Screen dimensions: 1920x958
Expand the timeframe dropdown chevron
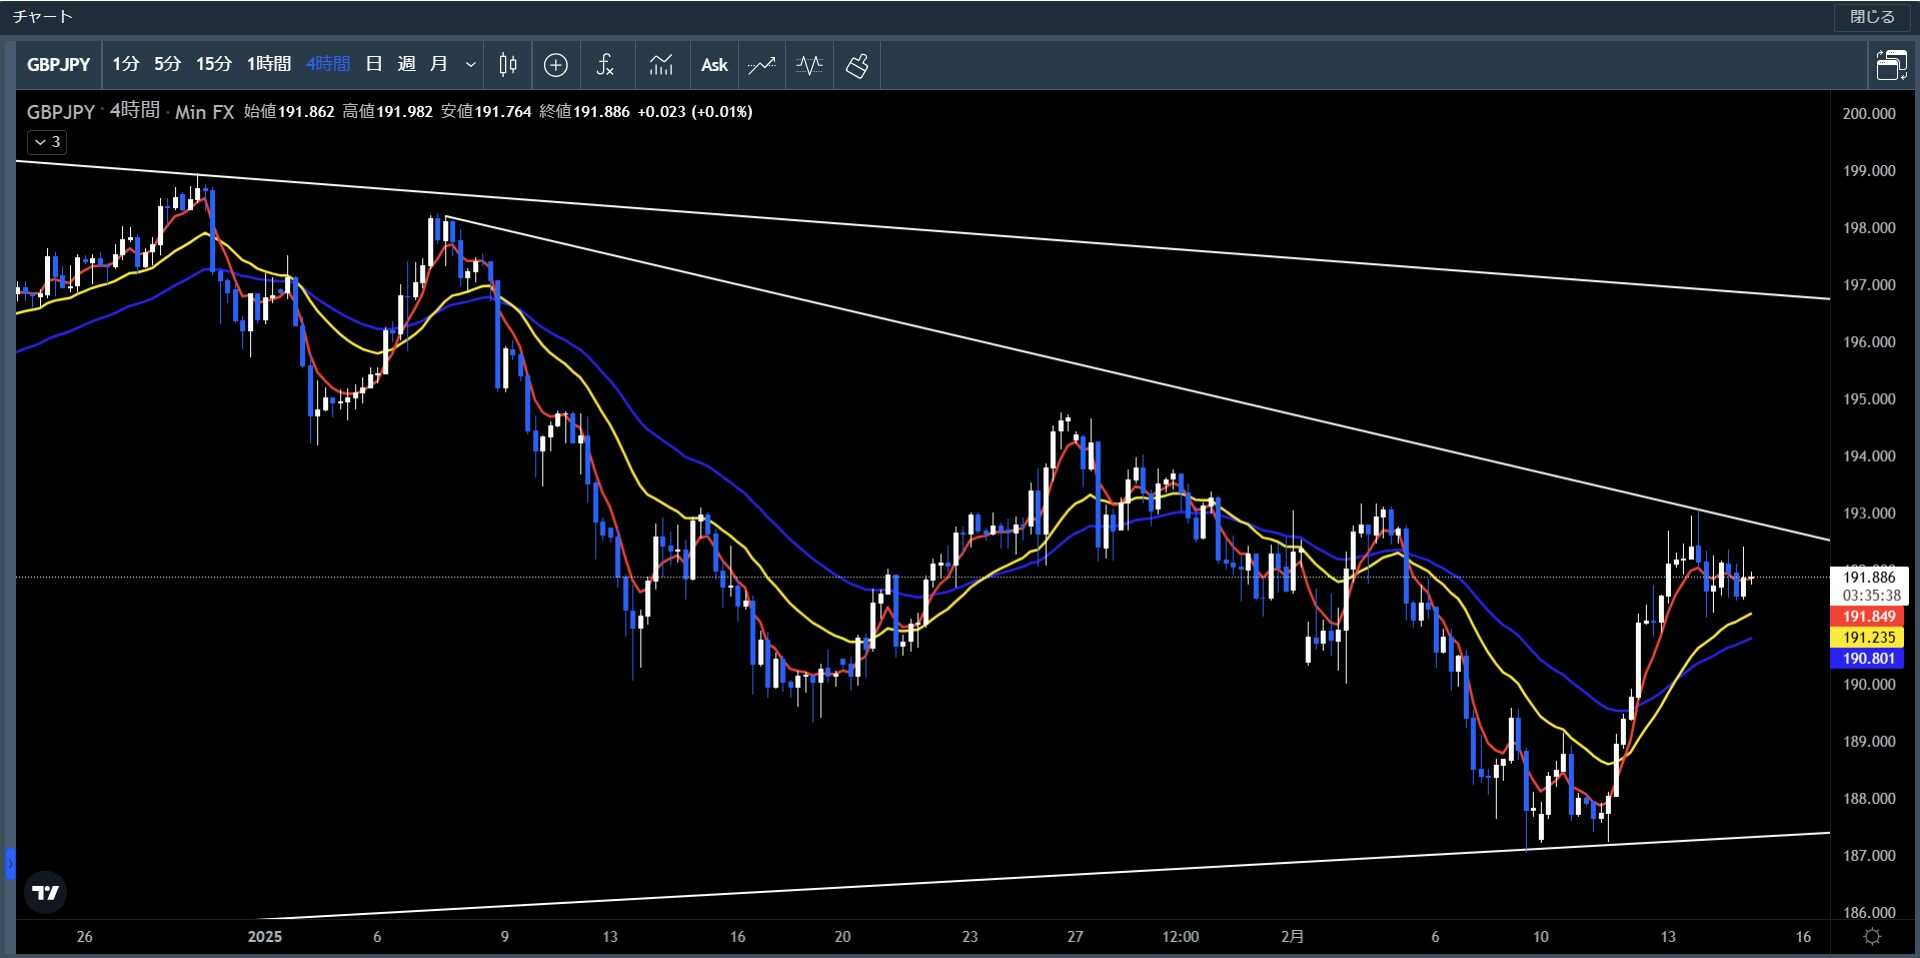(471, 65)
